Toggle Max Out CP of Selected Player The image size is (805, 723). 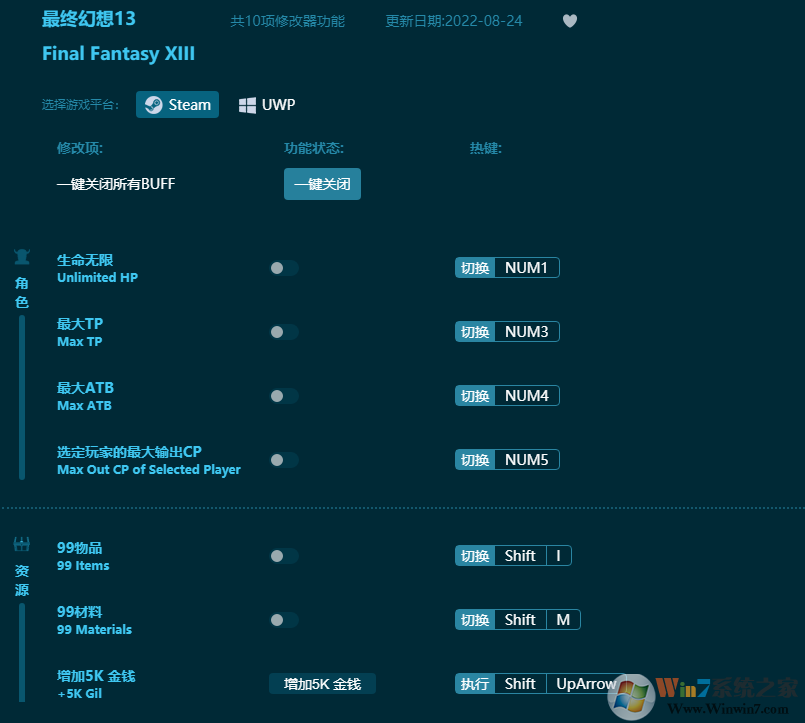point(283,459)
